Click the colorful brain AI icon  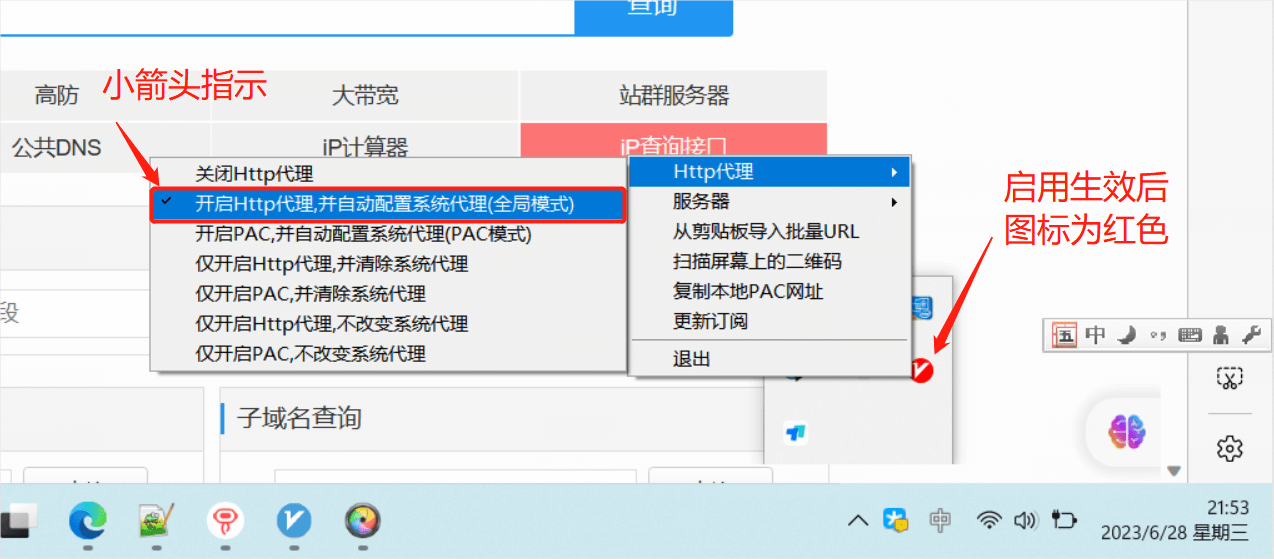click(1127, 432)
